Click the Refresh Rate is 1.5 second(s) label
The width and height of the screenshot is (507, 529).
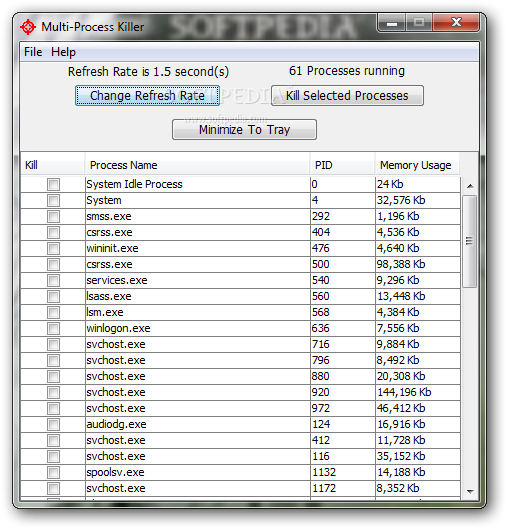tap(148, 72)
